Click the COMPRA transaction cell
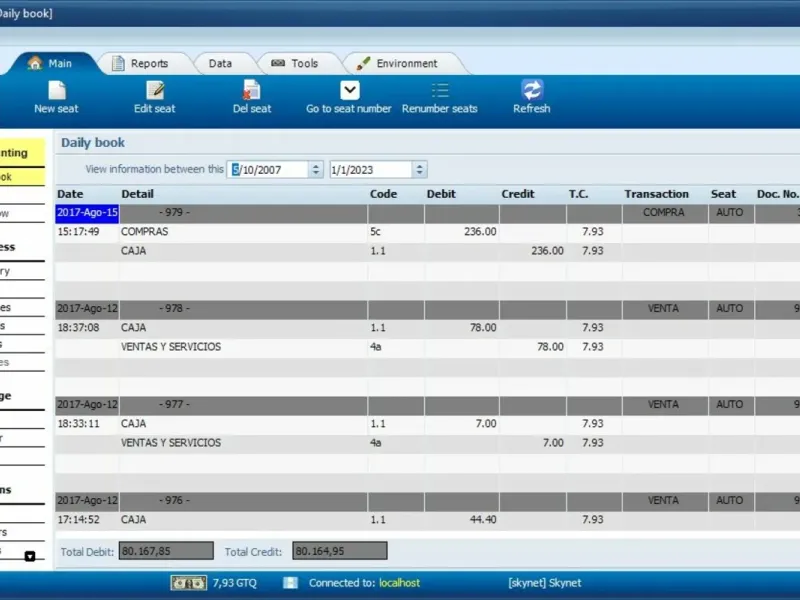Screen dimensions: 800x600 coord(664,212)
